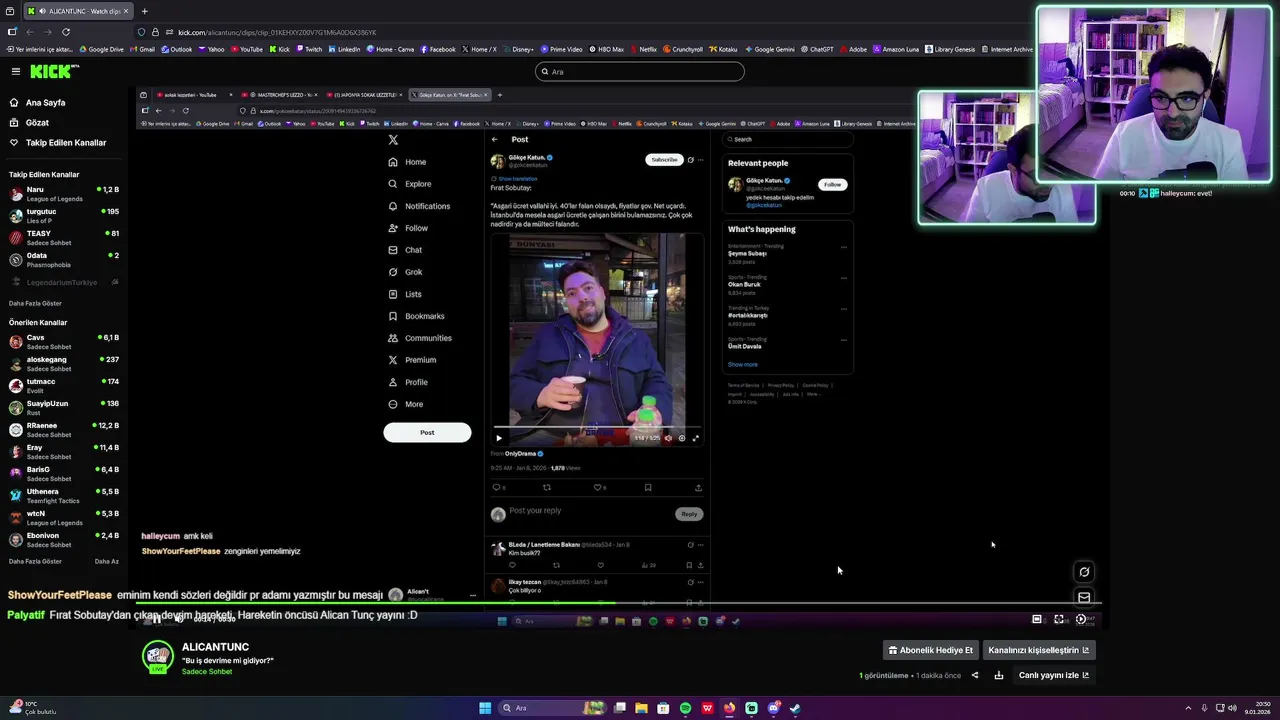The image size is (1280, 720).
Task: Click Notifications in streamed X sidebar
Action: 419,206
